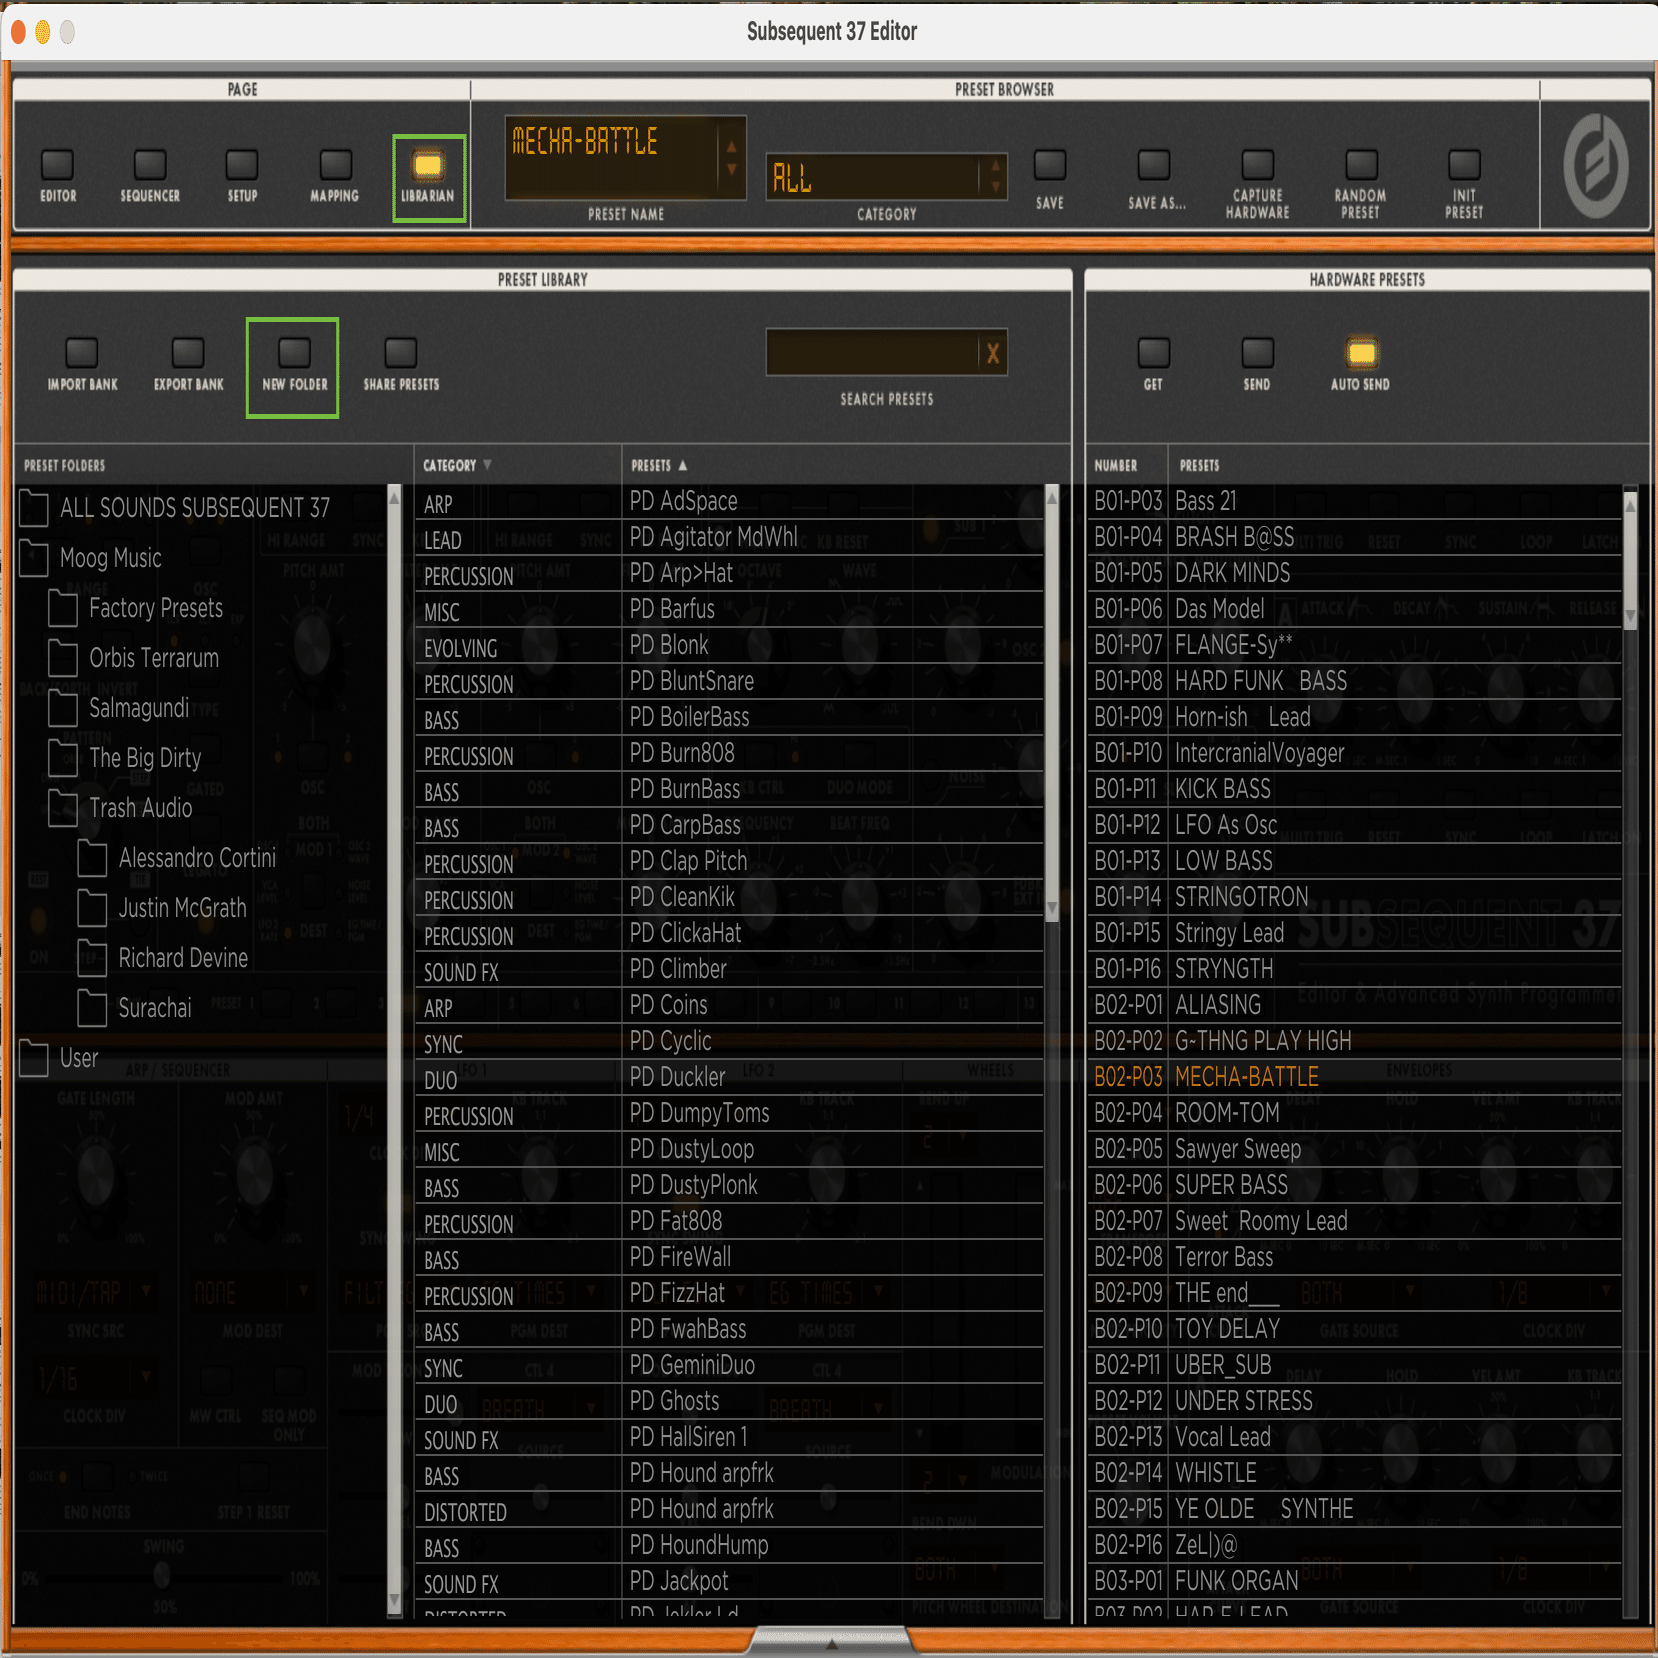This screenshot has height=1658, width=1658.
Task: Switch to the Sequencer page
Action: coord(150,165)
